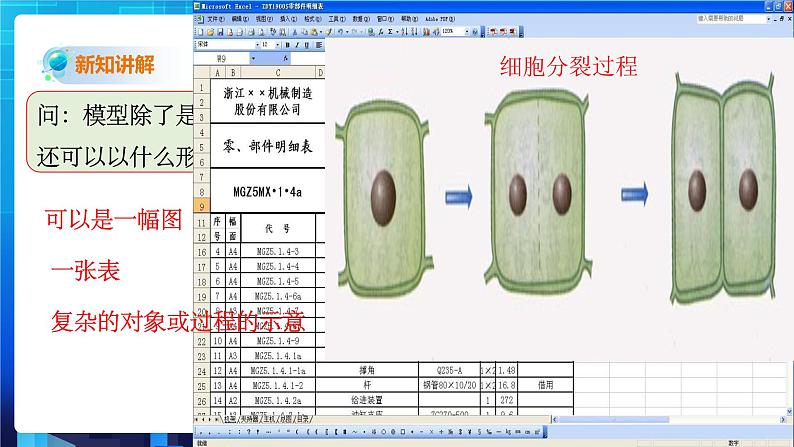Open the 文件 (File) menu

216,19
